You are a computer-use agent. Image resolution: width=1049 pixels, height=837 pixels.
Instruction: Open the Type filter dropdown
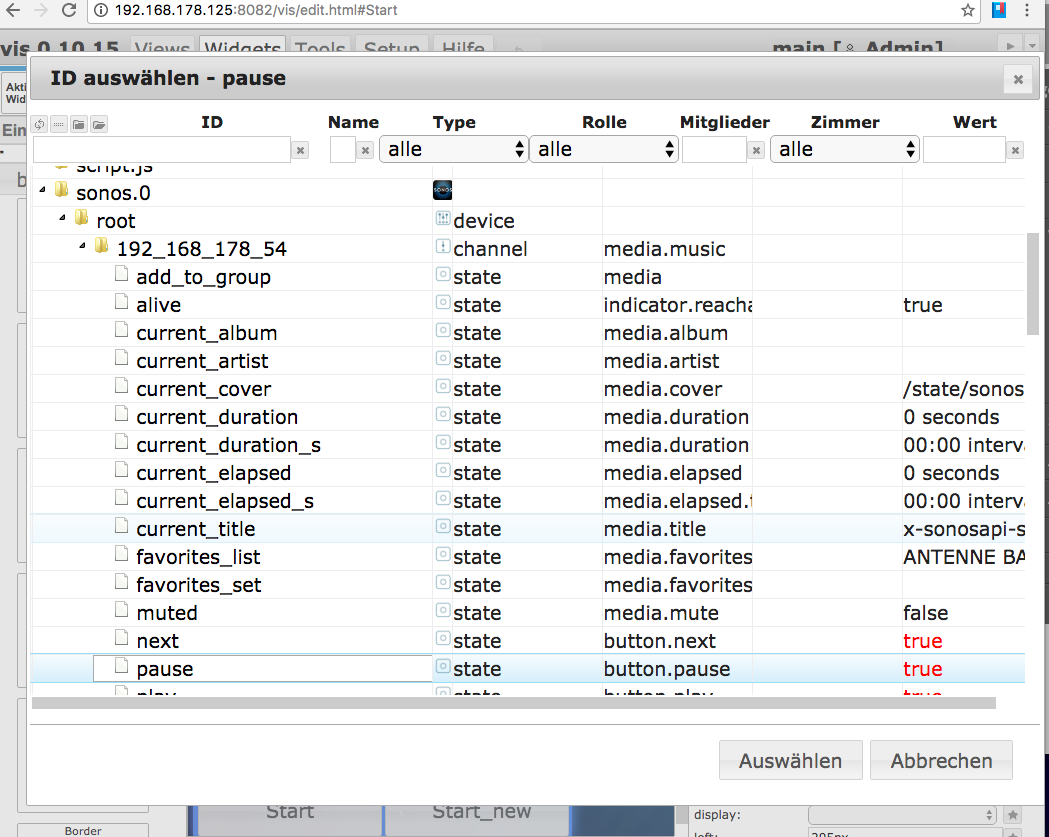click(454, 149)
